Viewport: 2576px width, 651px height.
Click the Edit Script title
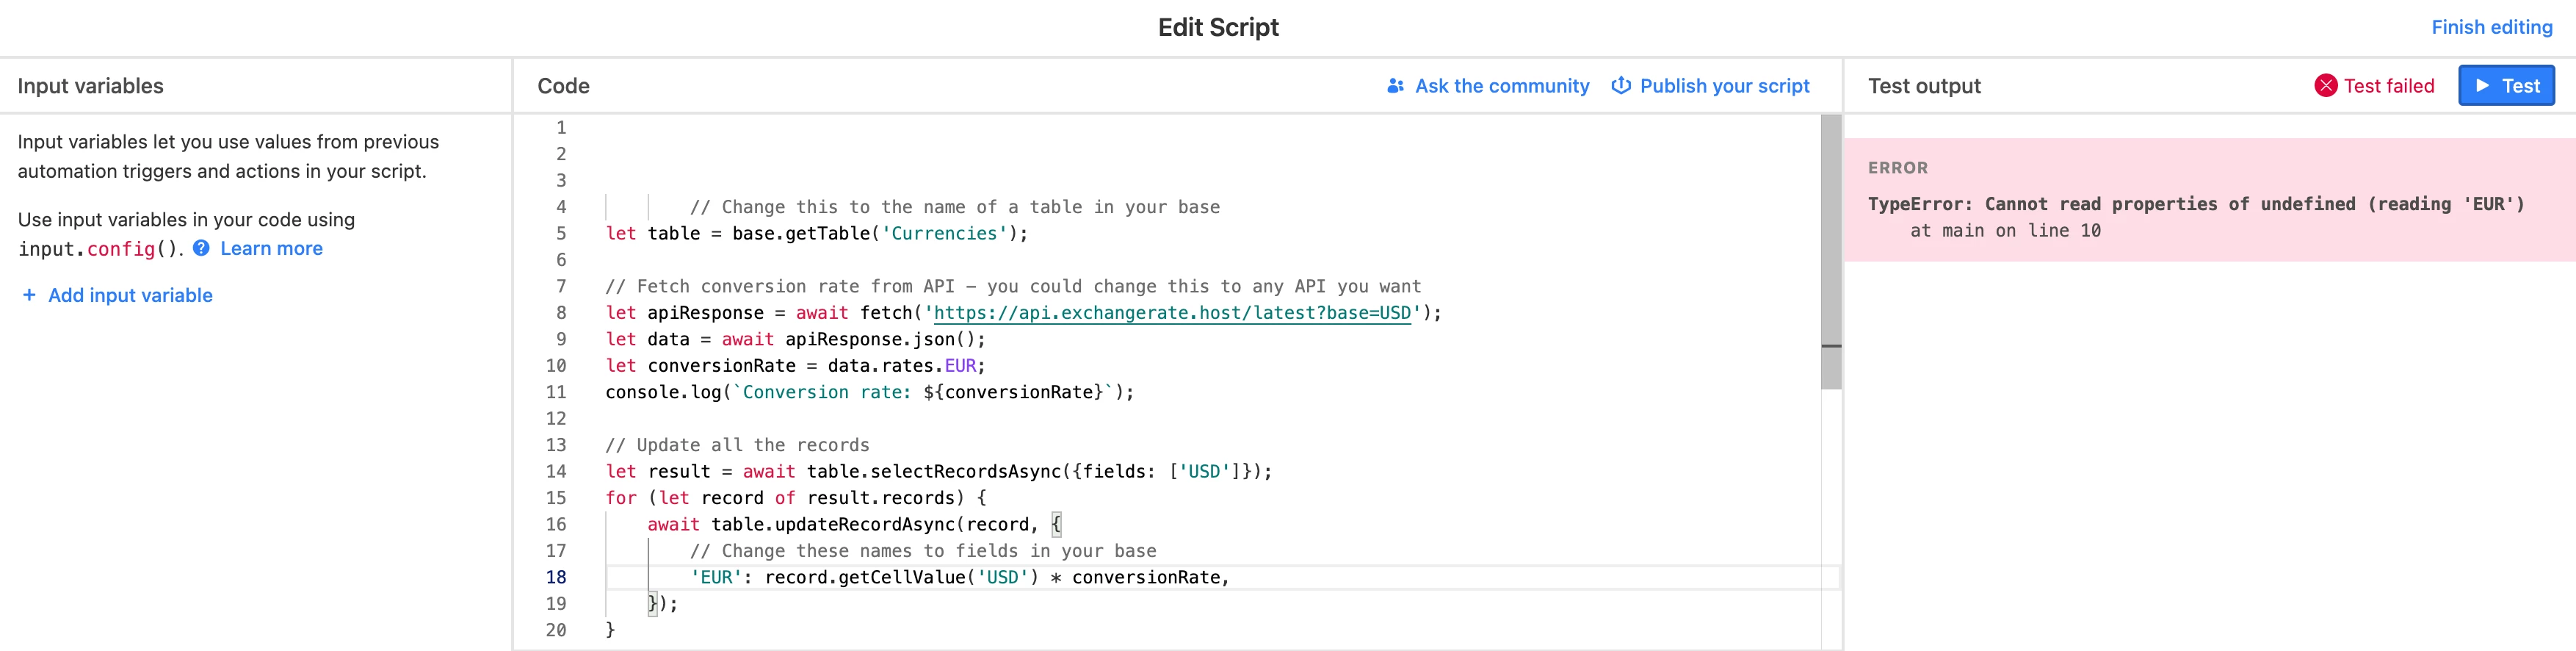tap(1217, 27)
